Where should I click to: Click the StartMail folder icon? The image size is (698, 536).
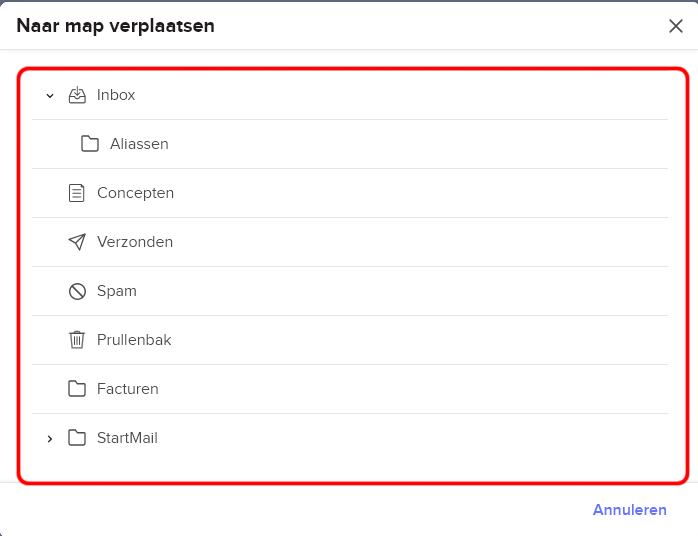tap(77, 438)
